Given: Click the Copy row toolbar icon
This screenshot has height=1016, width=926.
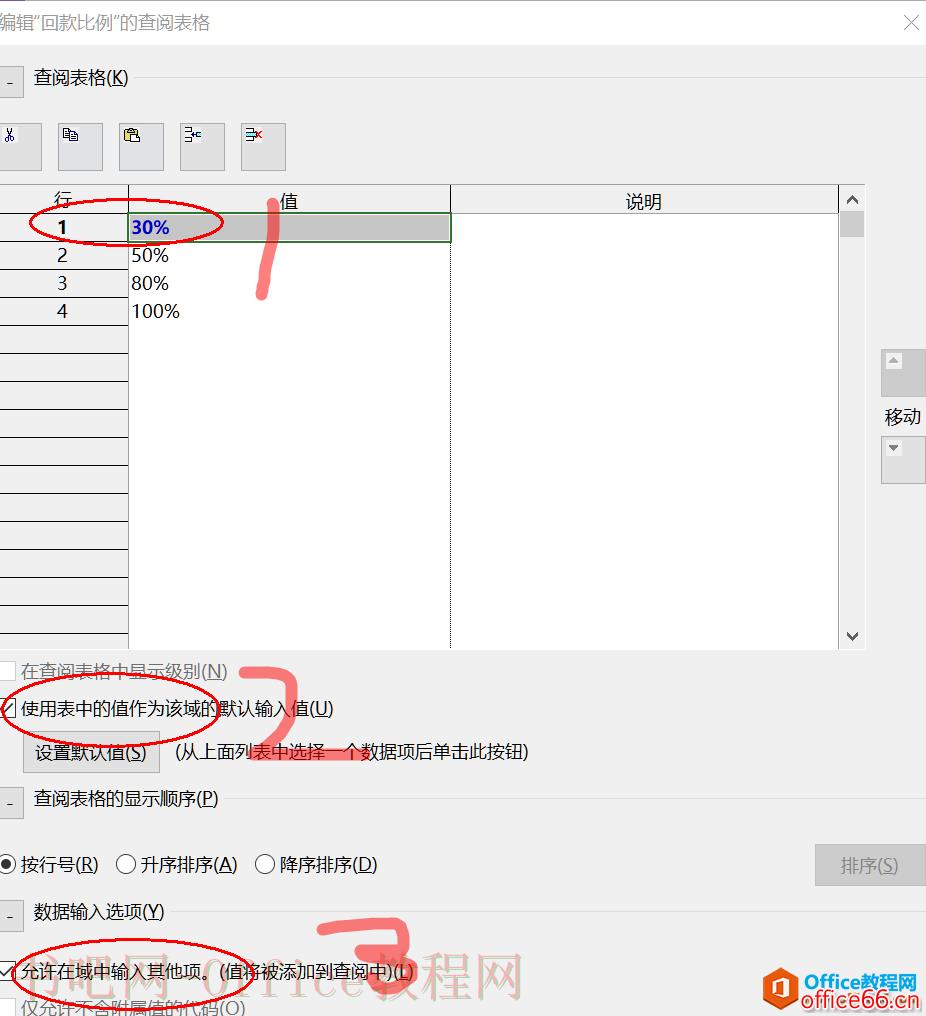Looking at the screenshot, I should 80,147.
